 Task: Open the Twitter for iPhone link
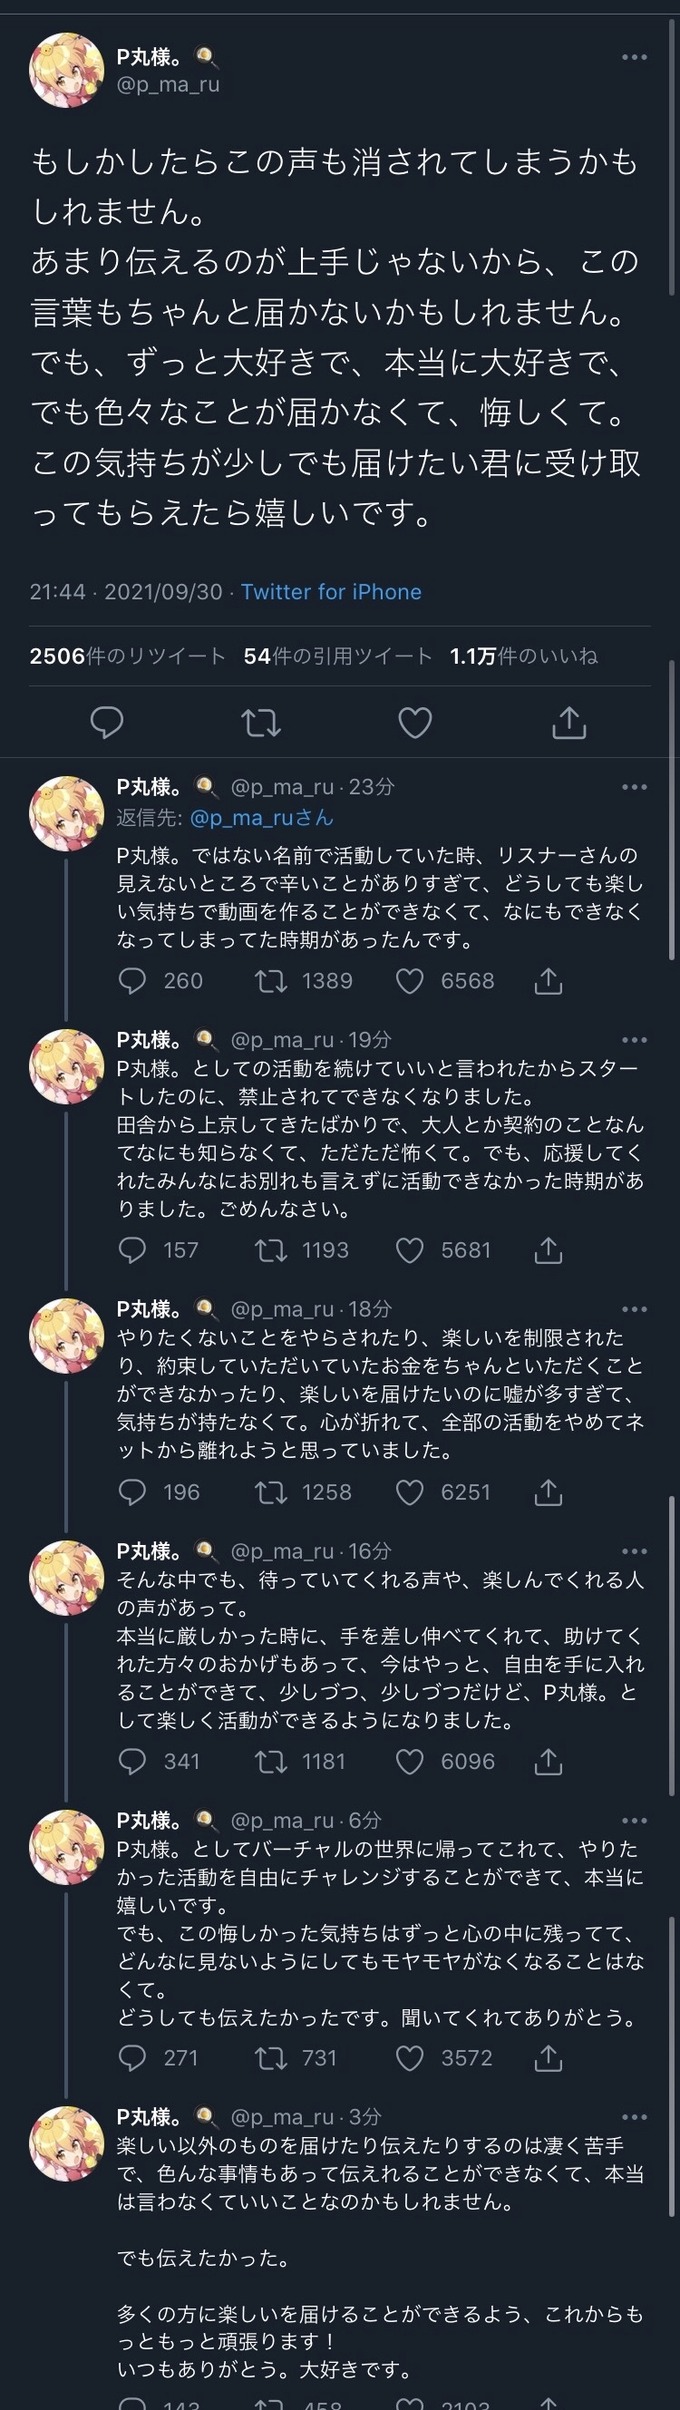point(331,591)
